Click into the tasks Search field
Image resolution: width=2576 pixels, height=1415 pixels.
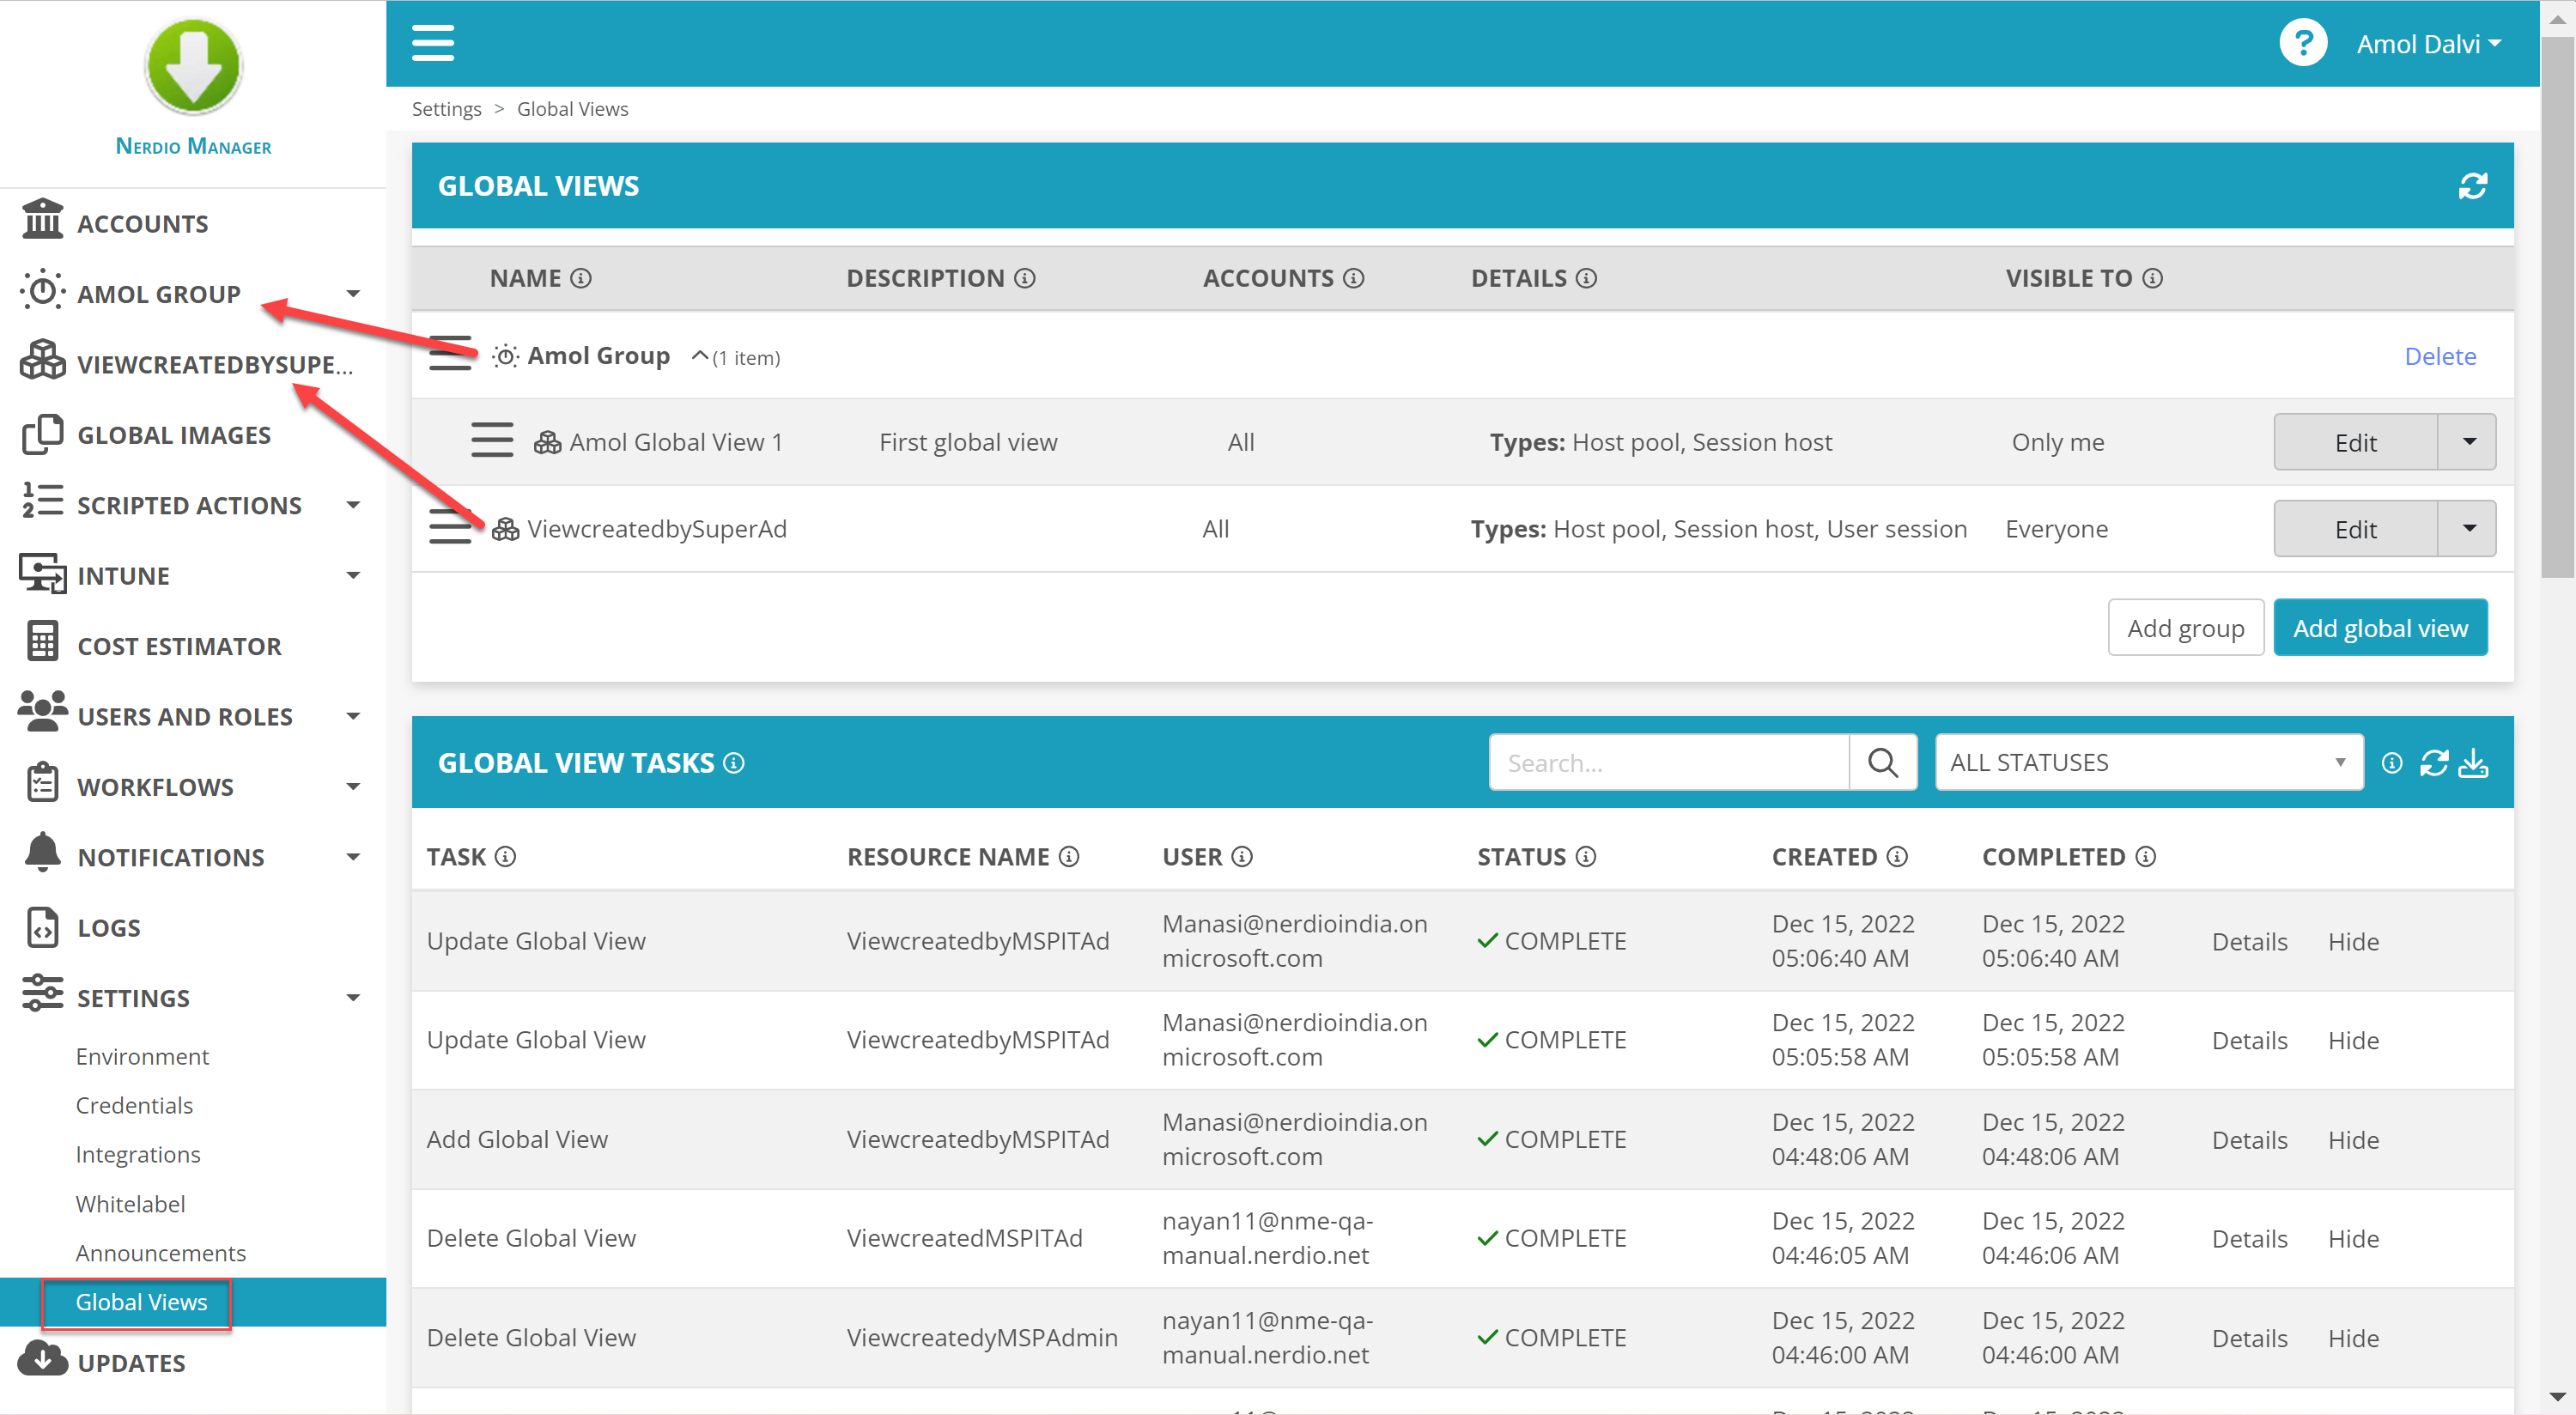click(x=1668, y=763)
